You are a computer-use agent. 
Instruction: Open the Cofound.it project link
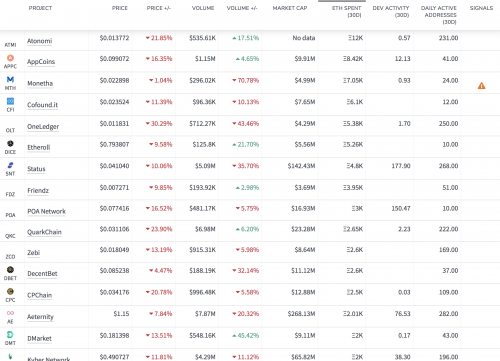pos(42,105)
